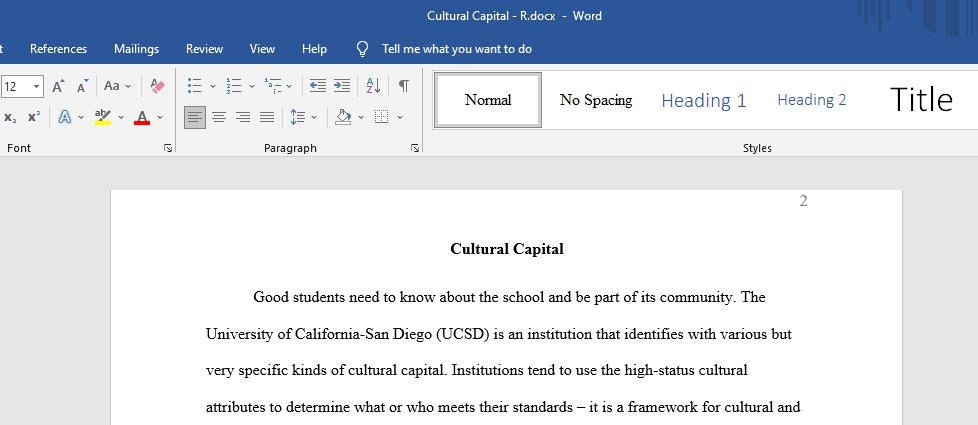The width and height of the screenshot is (978, 425).
Task: Switch to the View tab
Action: pyautogui.click(x=262, y=49)
